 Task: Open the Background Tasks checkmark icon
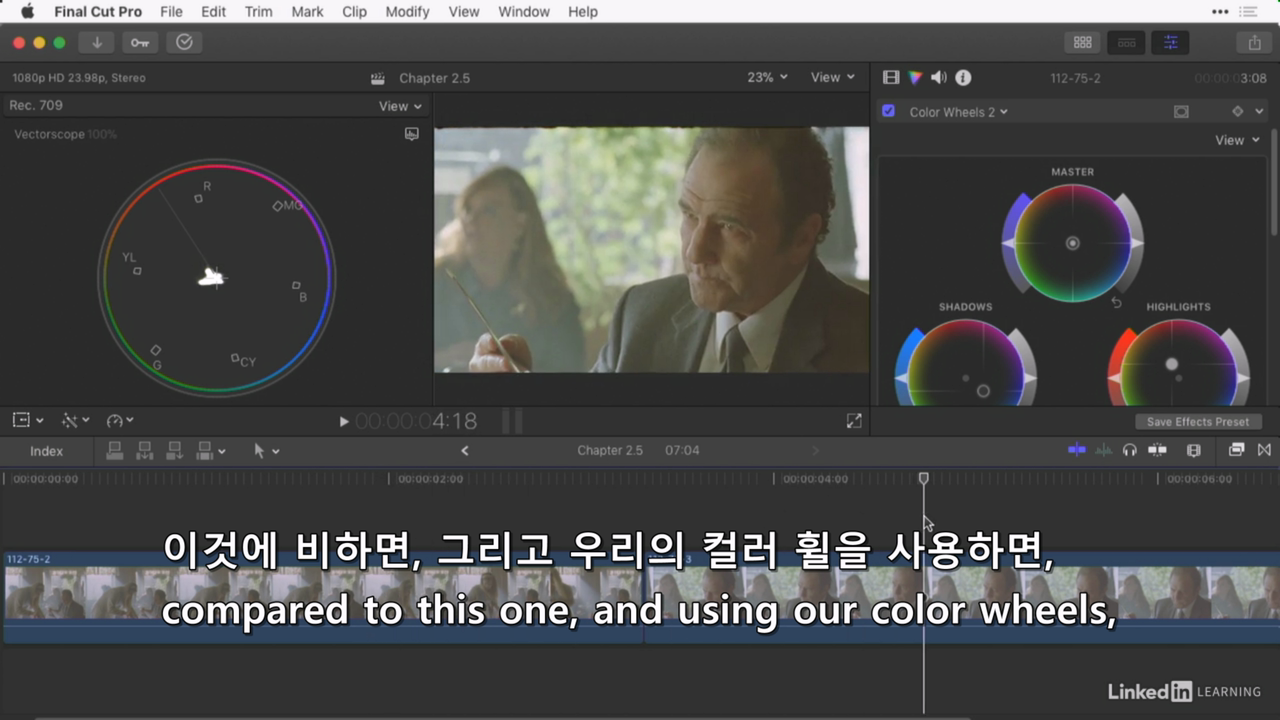184,42
